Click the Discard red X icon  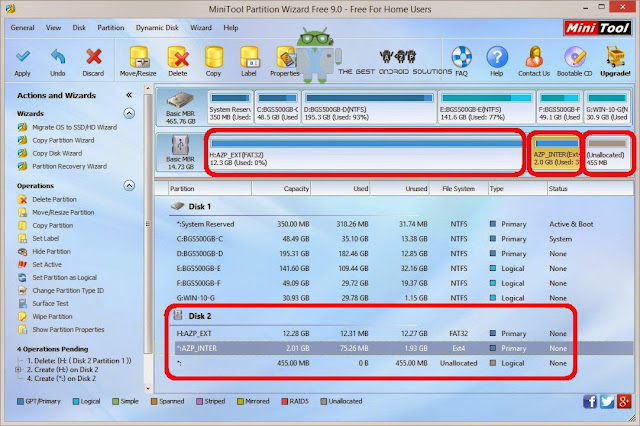click(93, 56)
